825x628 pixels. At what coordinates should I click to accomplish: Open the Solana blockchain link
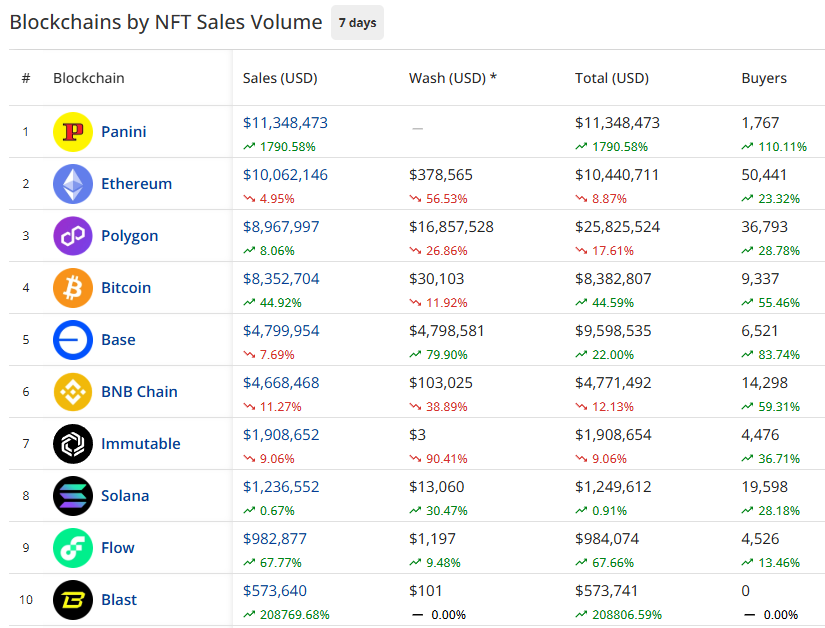125,496
